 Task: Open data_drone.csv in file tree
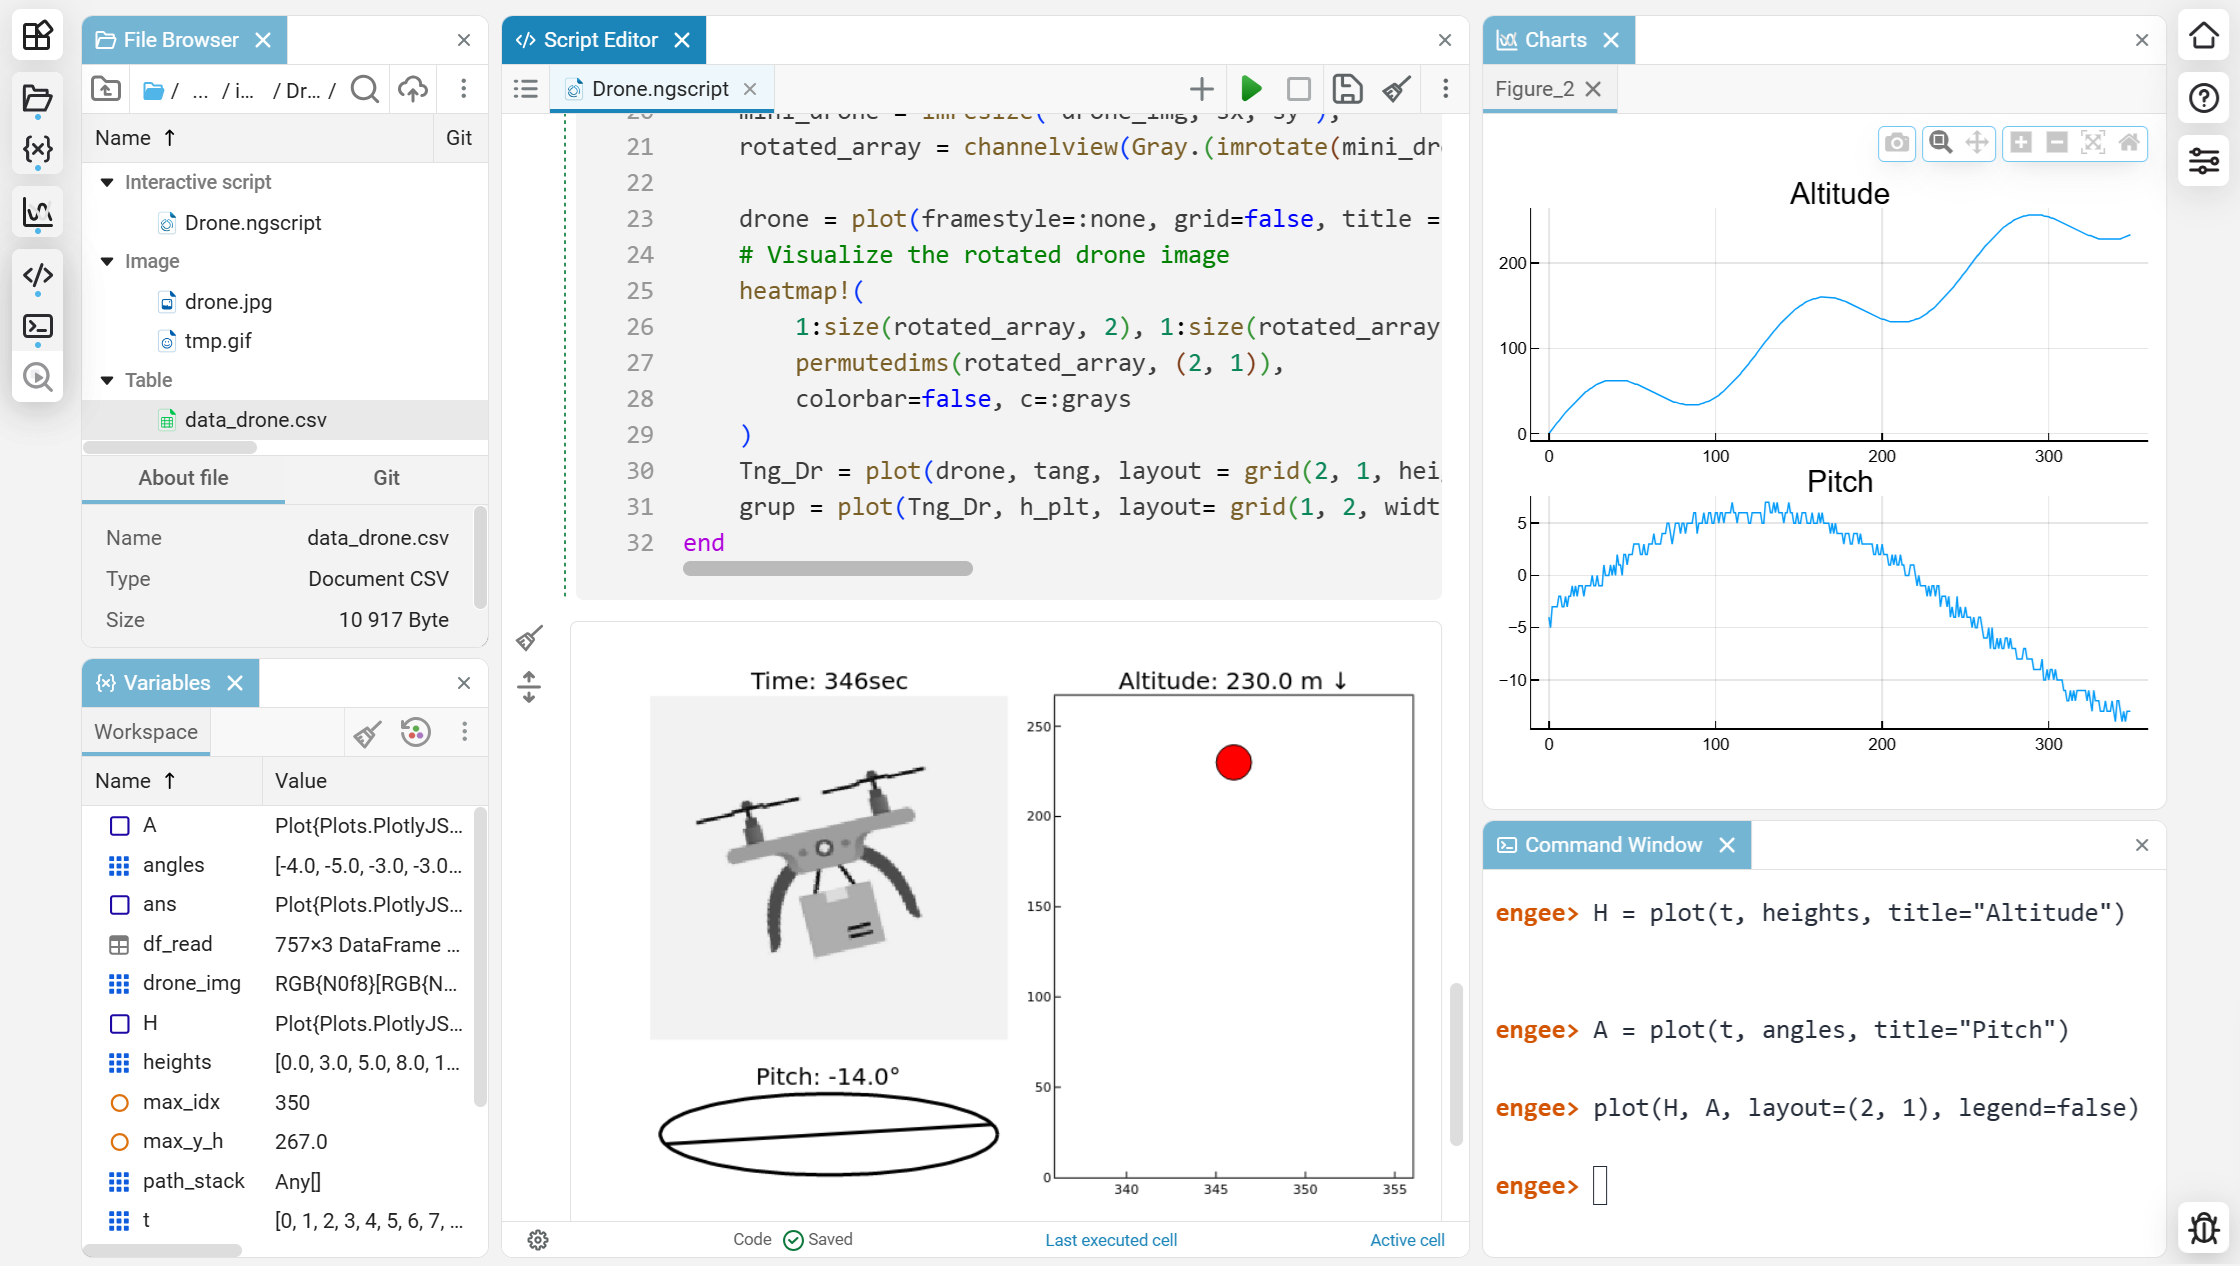255,420
